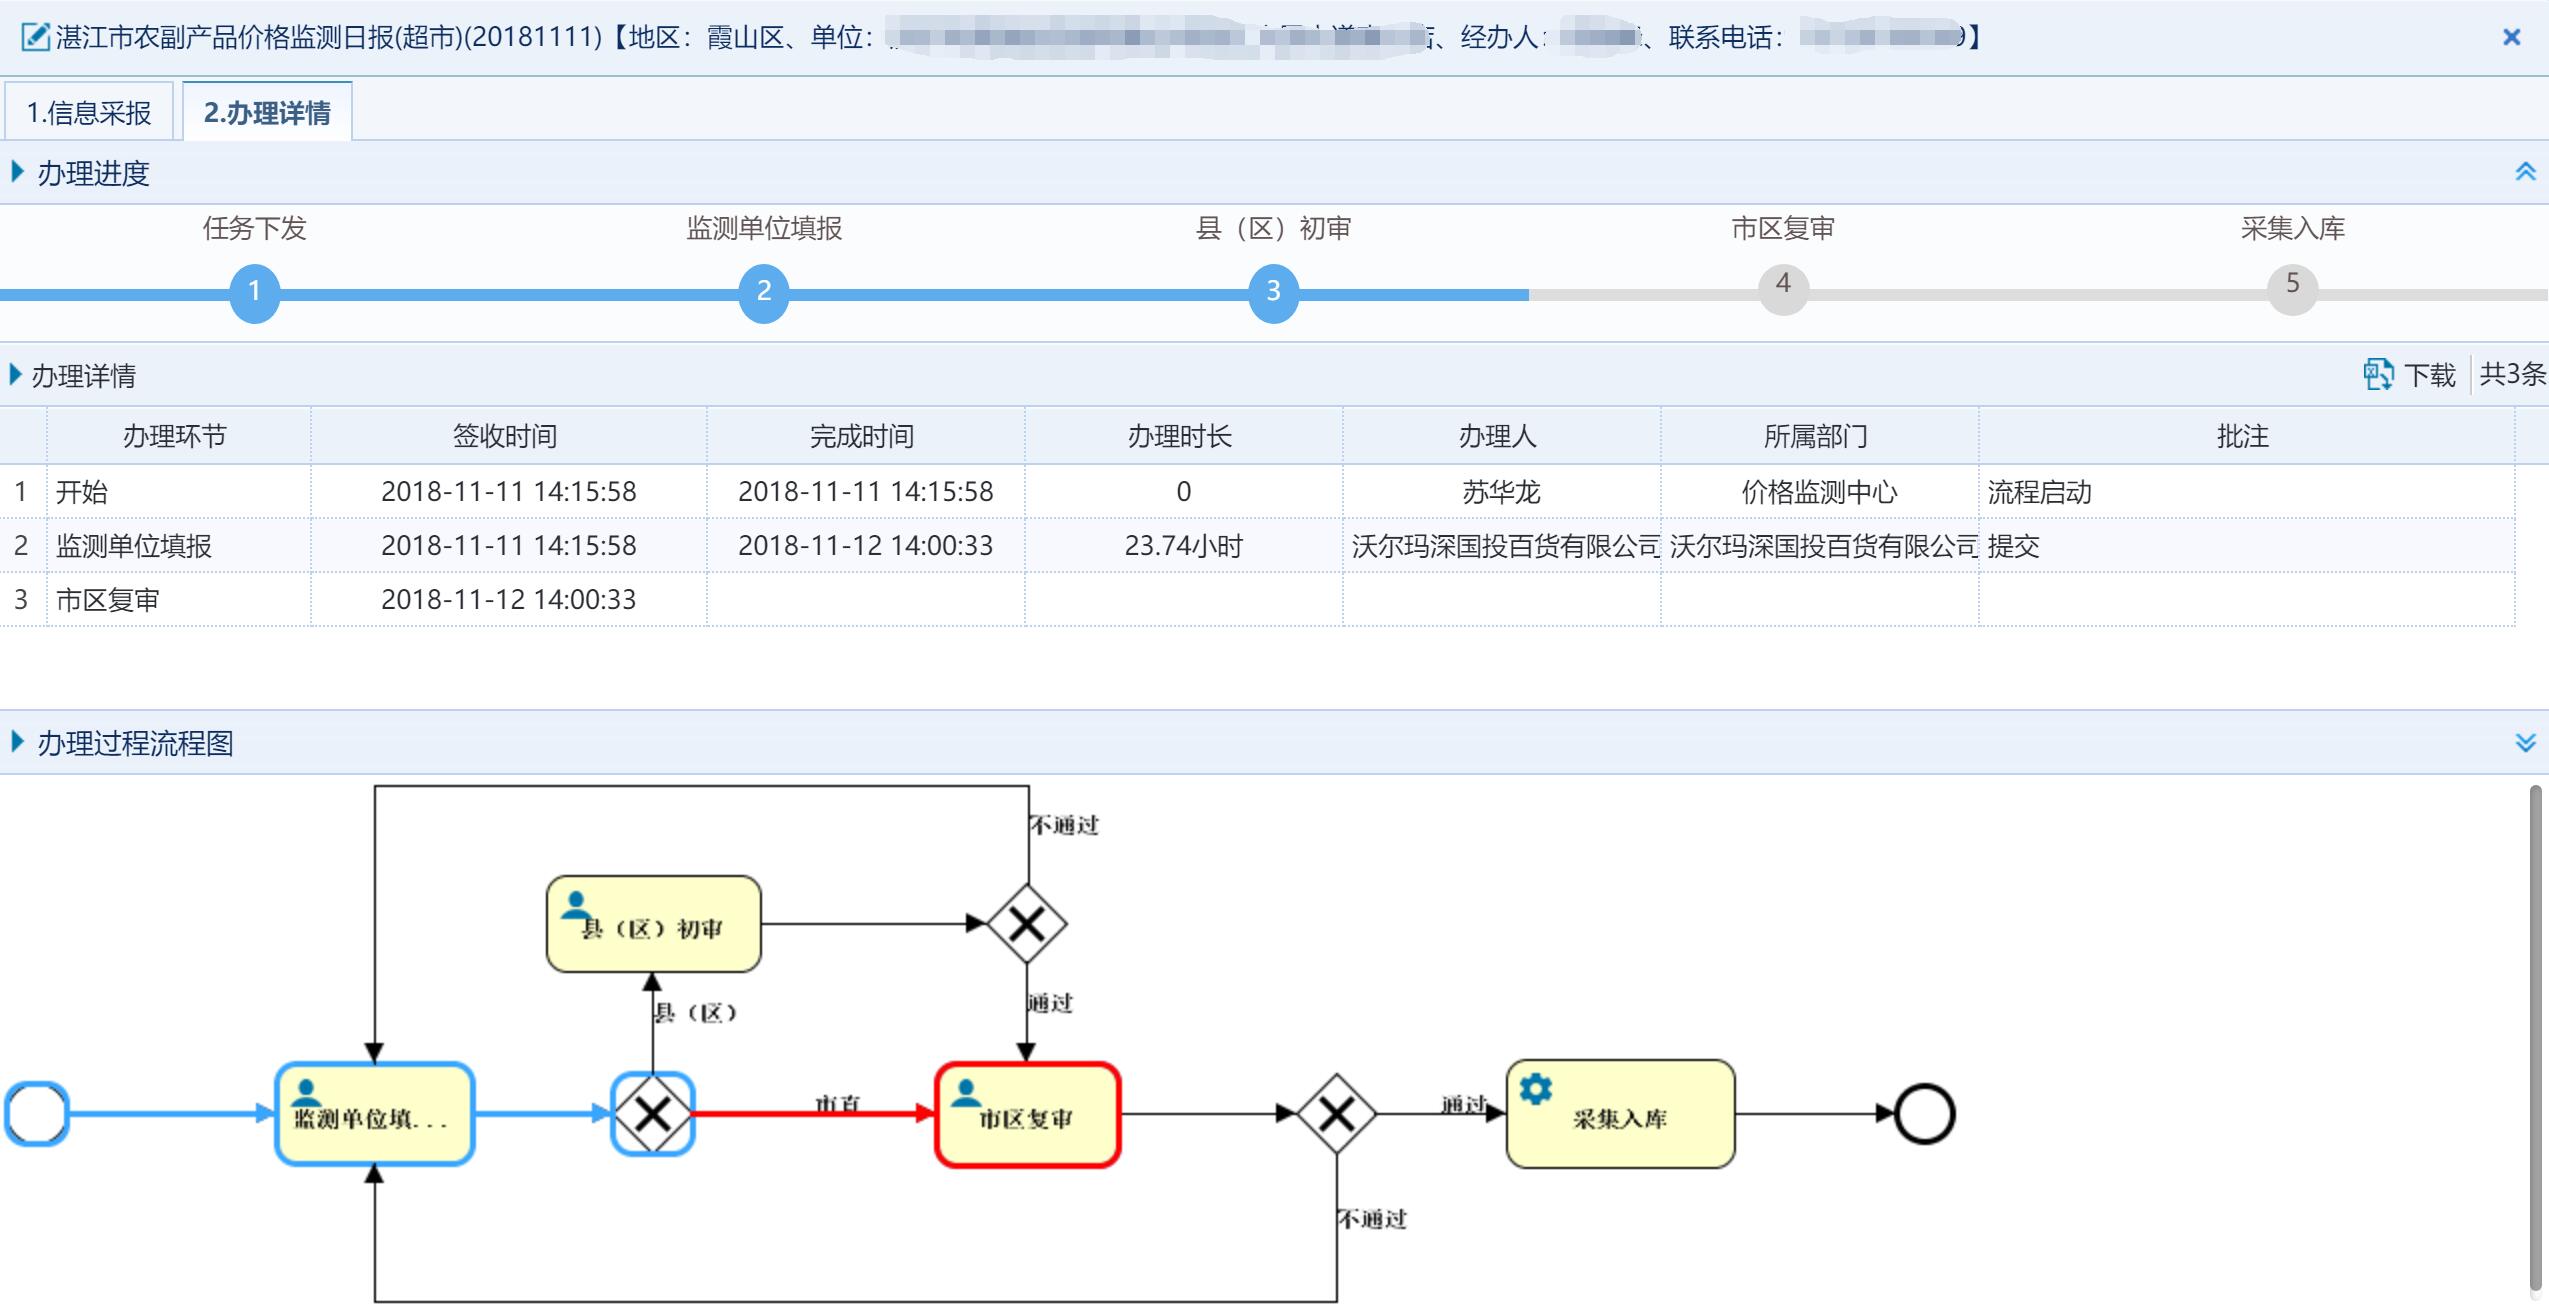
Task: Click the start event circle in the flowchart
Action: pyautogui.click(x=37, y=1114)
